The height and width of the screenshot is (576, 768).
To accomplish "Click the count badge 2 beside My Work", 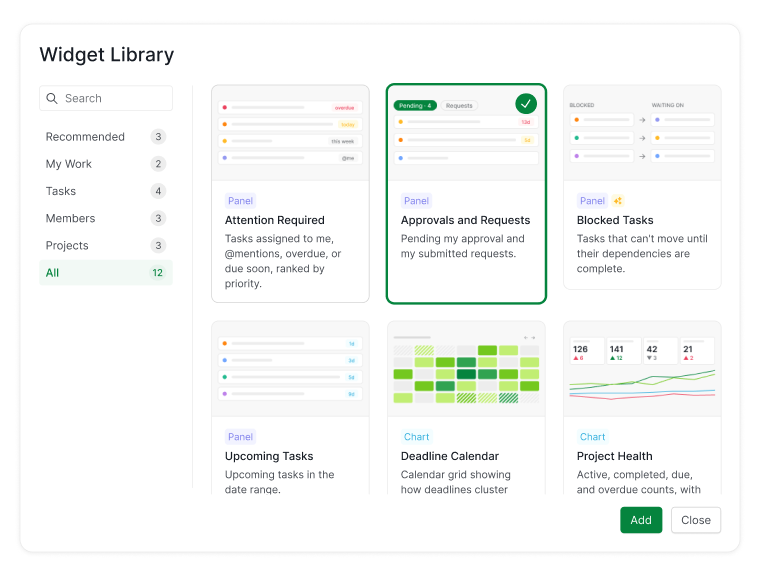I will tap(158, 164).
